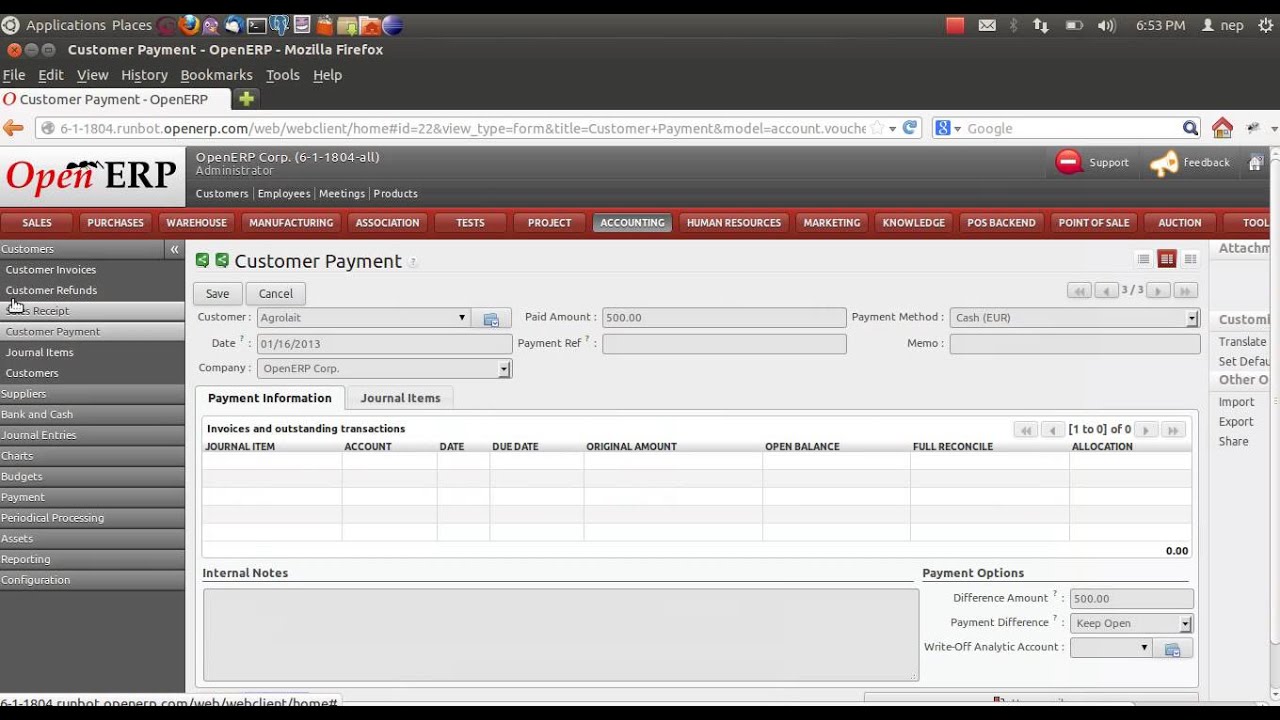Open the Thunderbird icon in top panel
This screenshot has width=1280, height=720.
tap(234, 25)
